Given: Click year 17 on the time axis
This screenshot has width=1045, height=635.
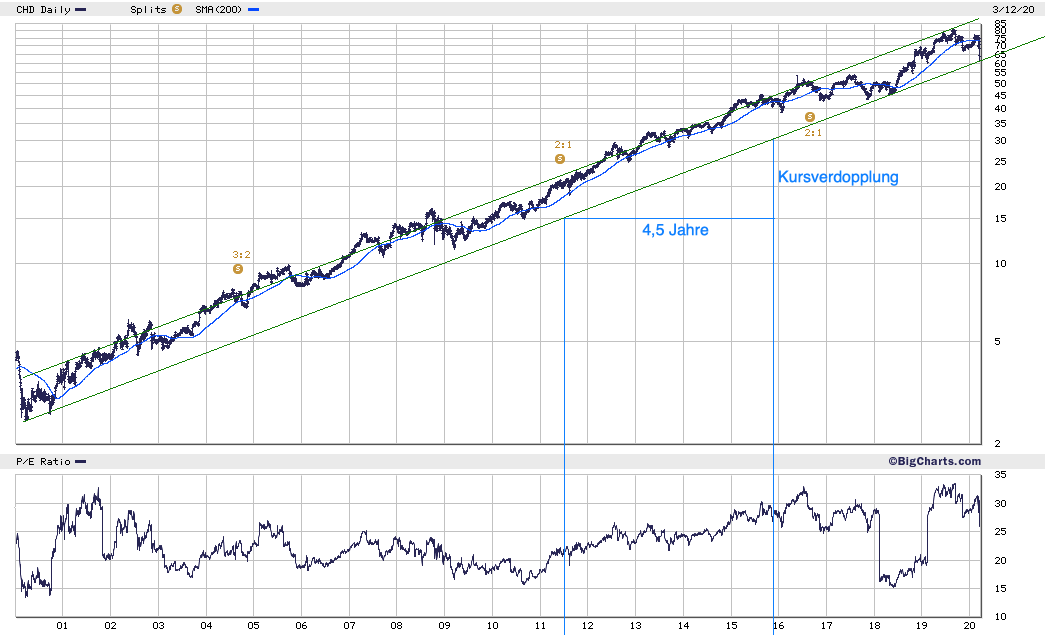Looking at the screenshot, I should 826,626.
